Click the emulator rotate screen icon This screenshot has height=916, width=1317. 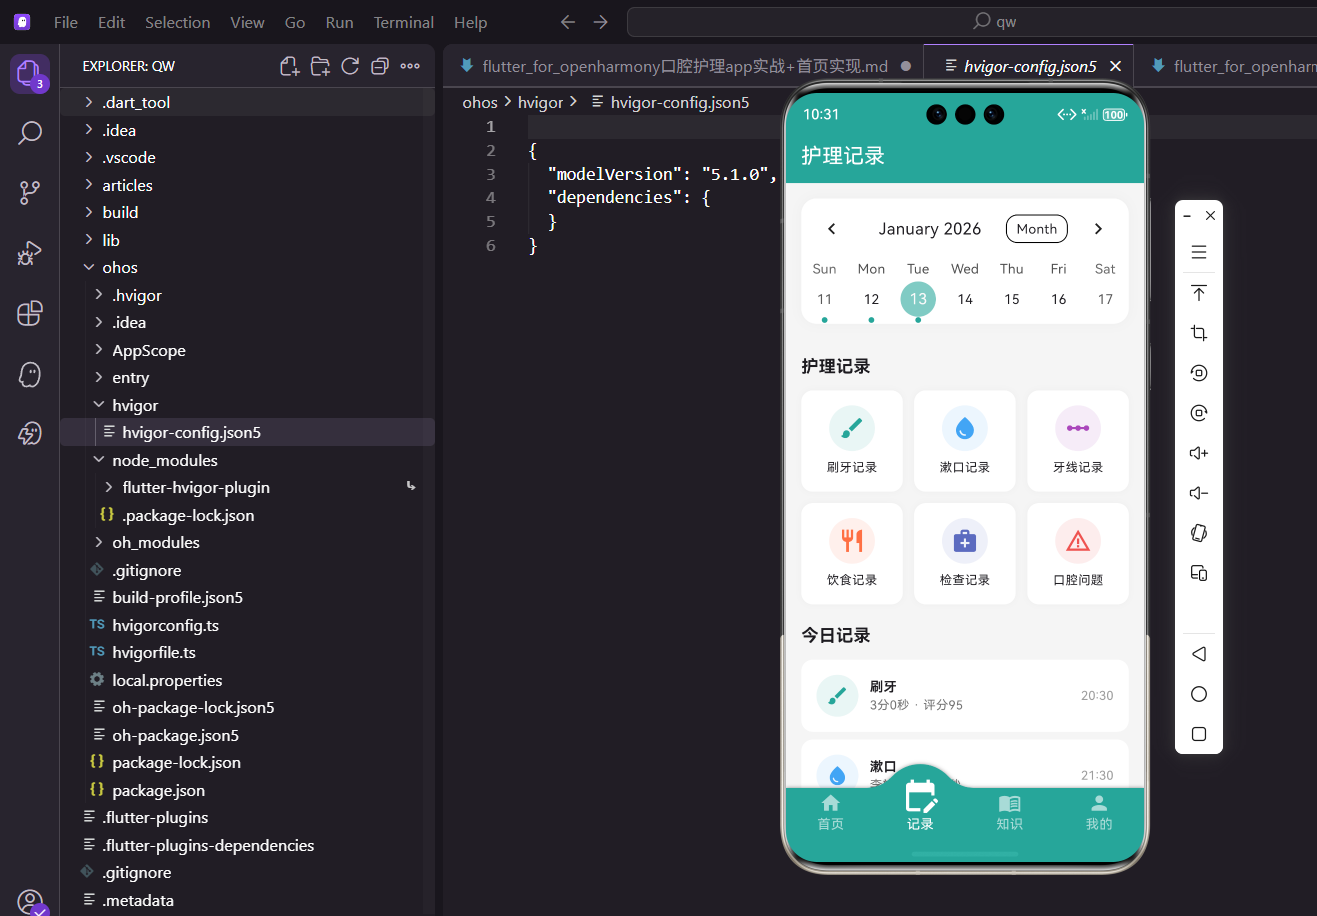[x=1199, y=533]
